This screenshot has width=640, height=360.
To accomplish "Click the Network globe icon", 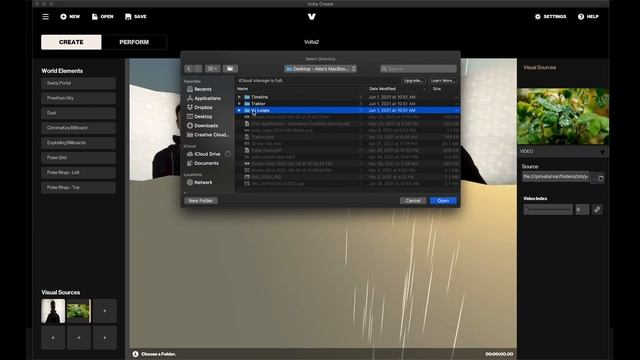I will 190,182.
